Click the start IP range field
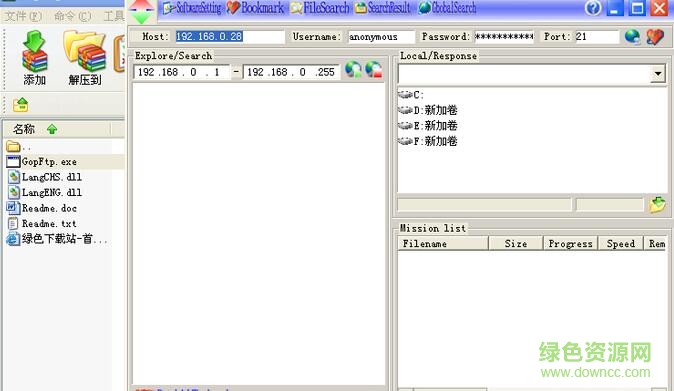Image resolution: width=674 pixels, height=391 pixels. [181, 72]
